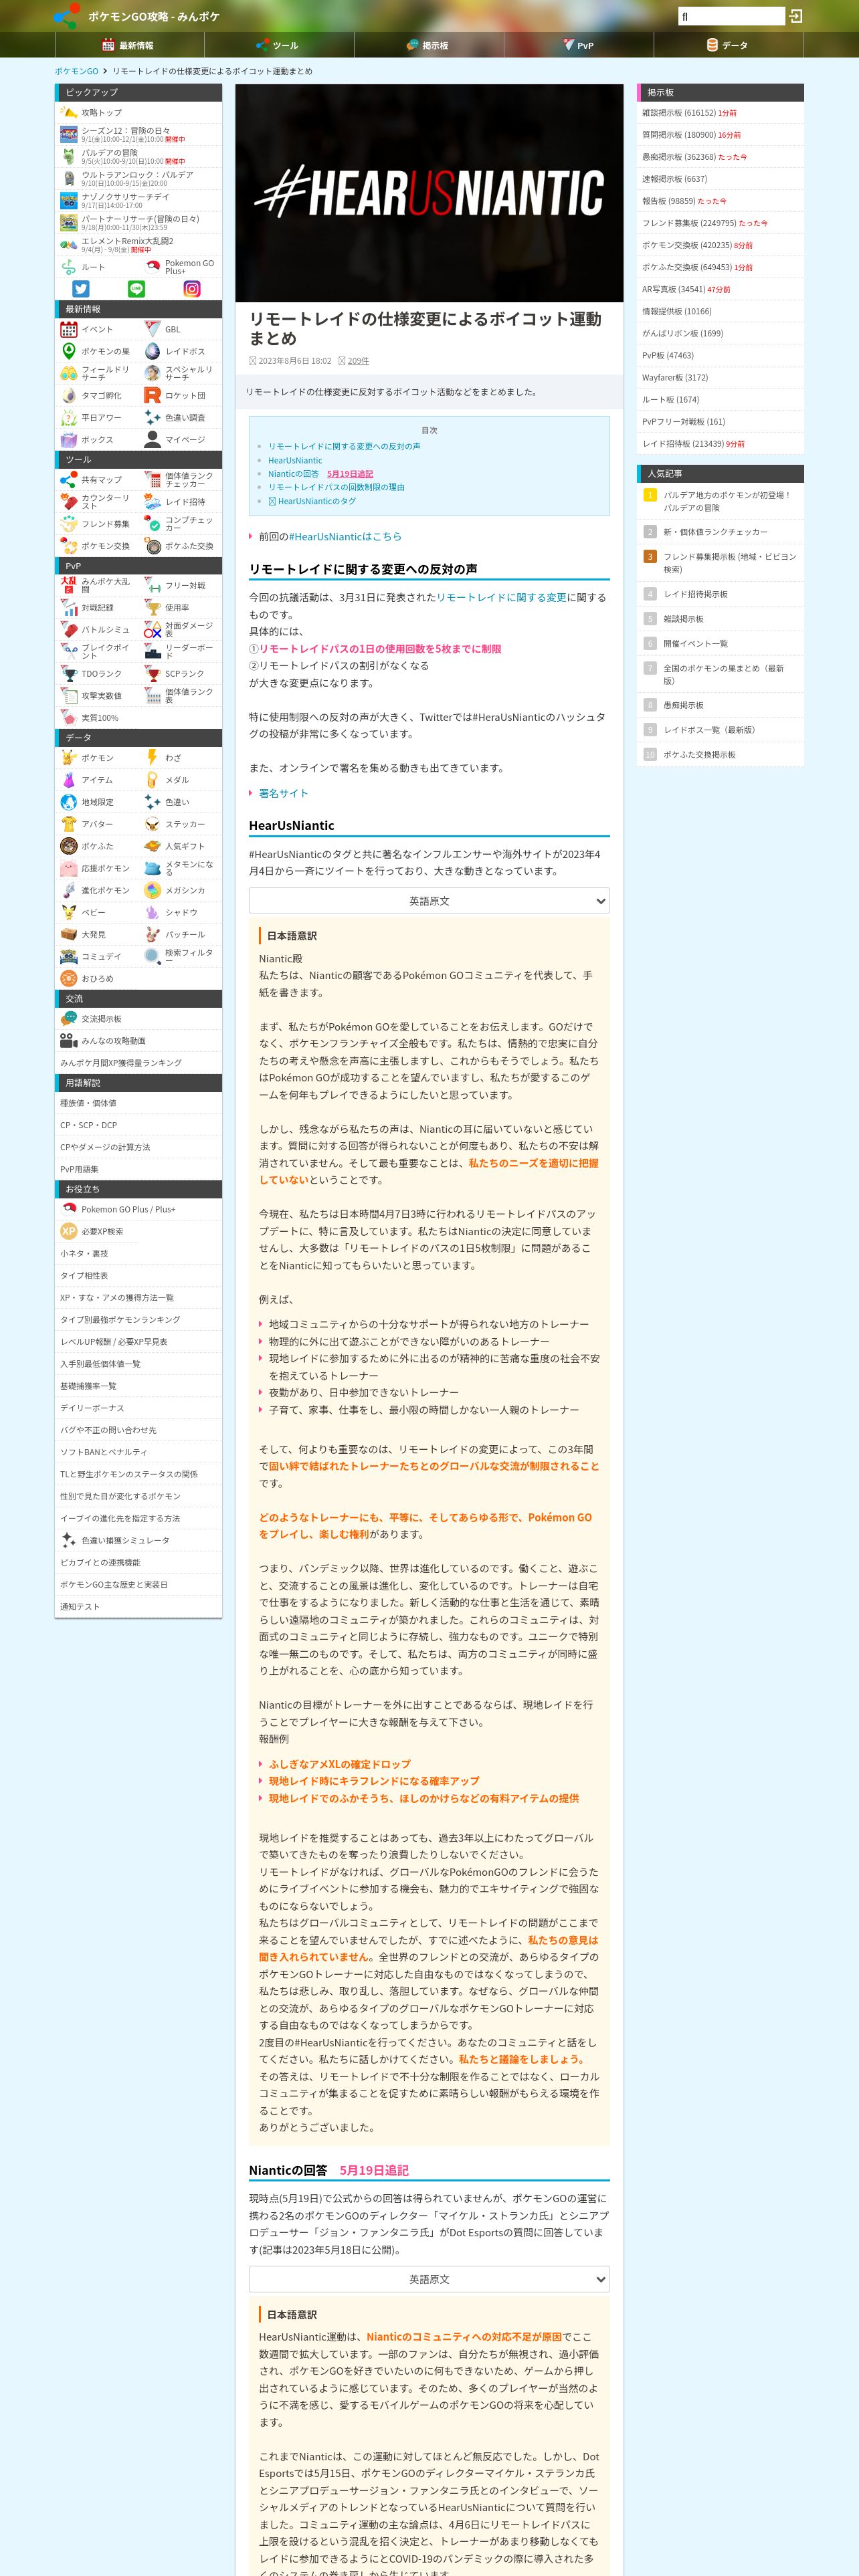Open popular article number 1 about パルデア地方

pos(720,501)
